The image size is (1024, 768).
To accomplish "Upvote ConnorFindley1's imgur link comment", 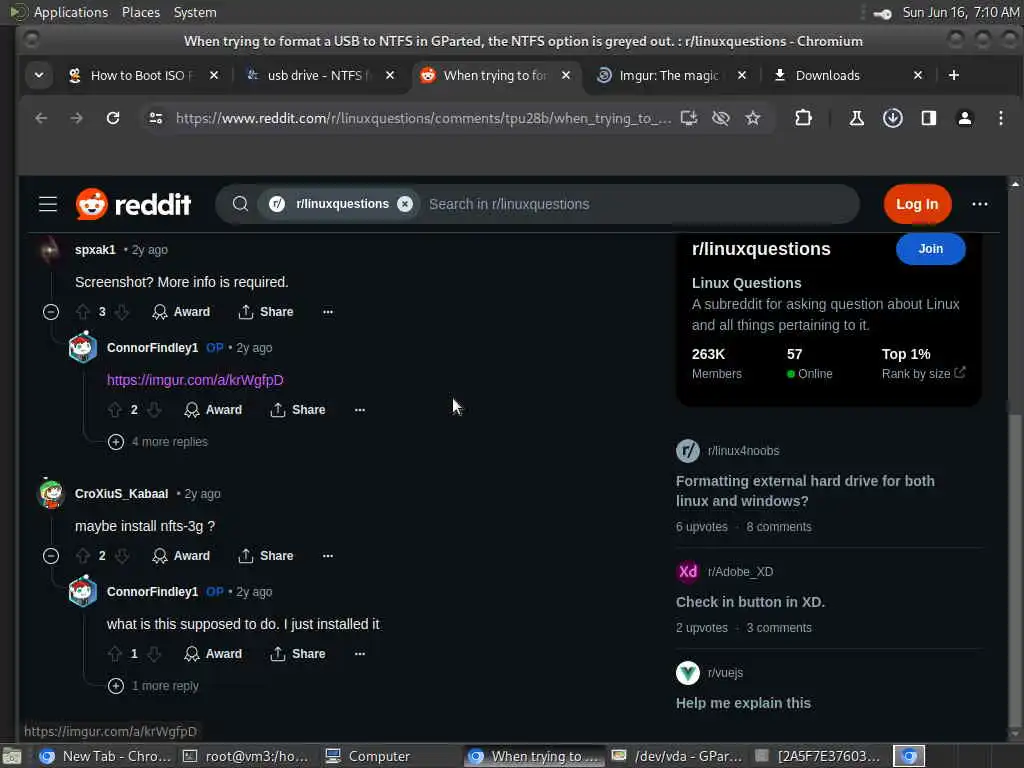I will click(x=115, y=410).
